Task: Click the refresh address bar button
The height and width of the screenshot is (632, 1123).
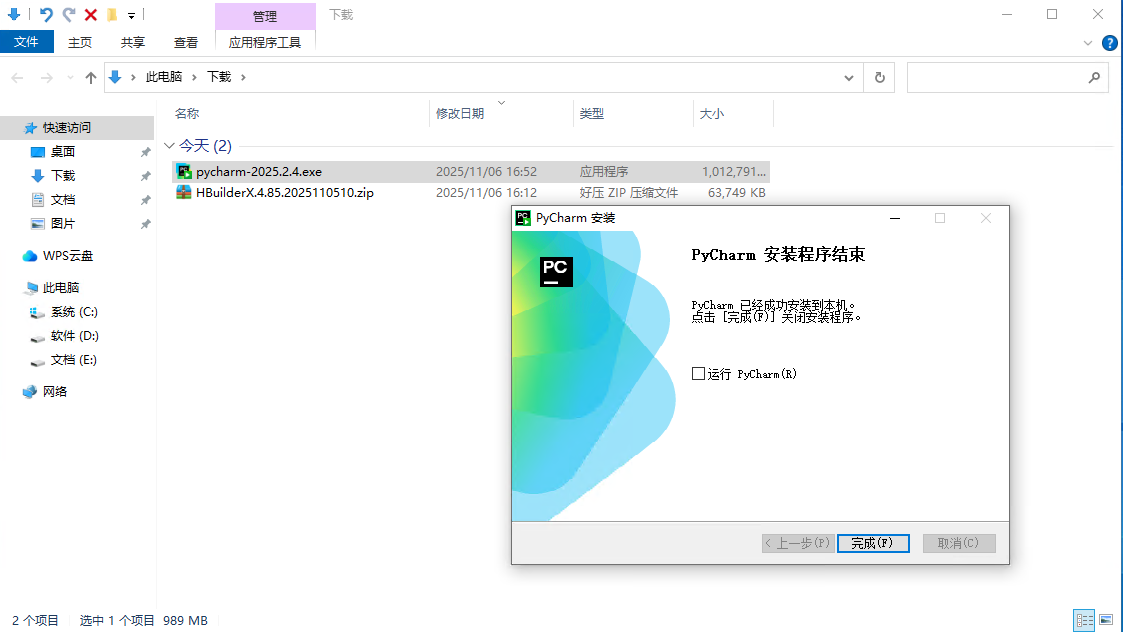Action: tap(879, 77)
